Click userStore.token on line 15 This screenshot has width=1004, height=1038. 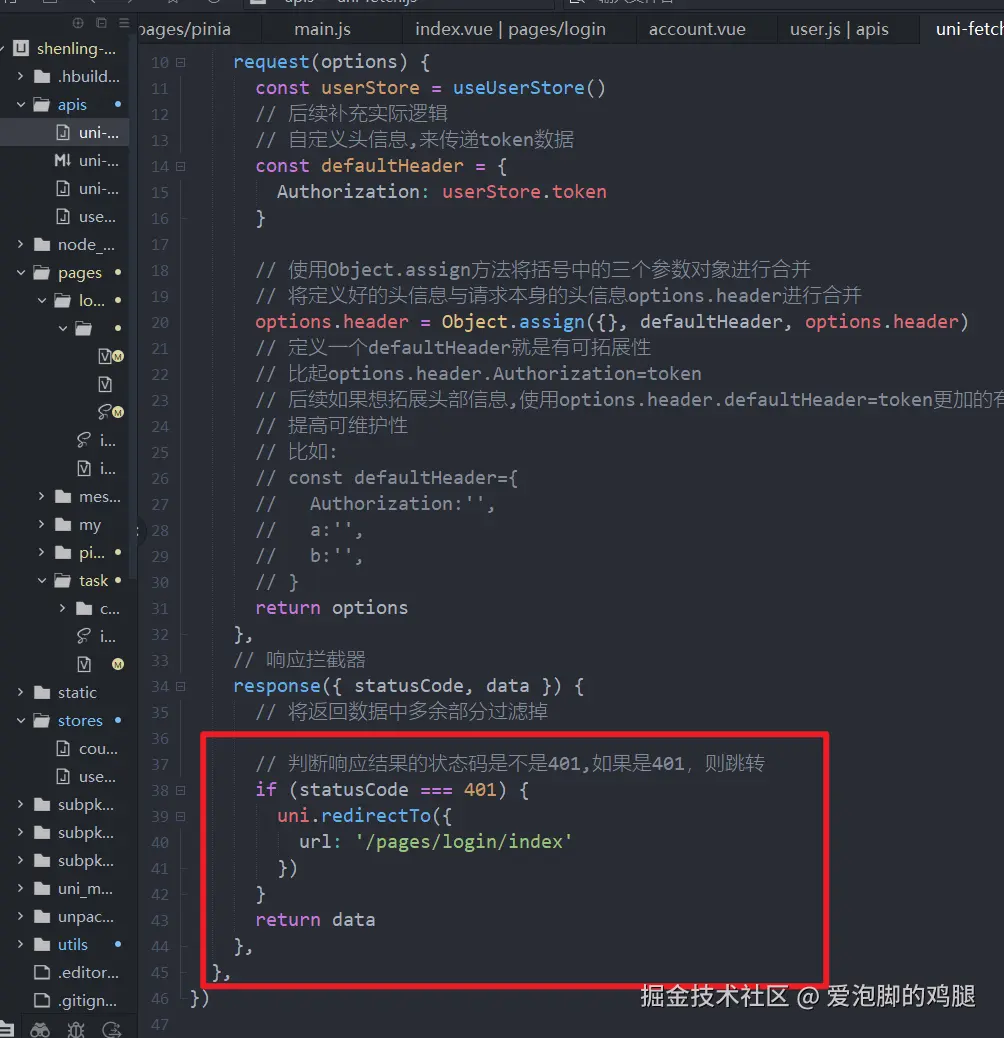click(x=524, y=192)
